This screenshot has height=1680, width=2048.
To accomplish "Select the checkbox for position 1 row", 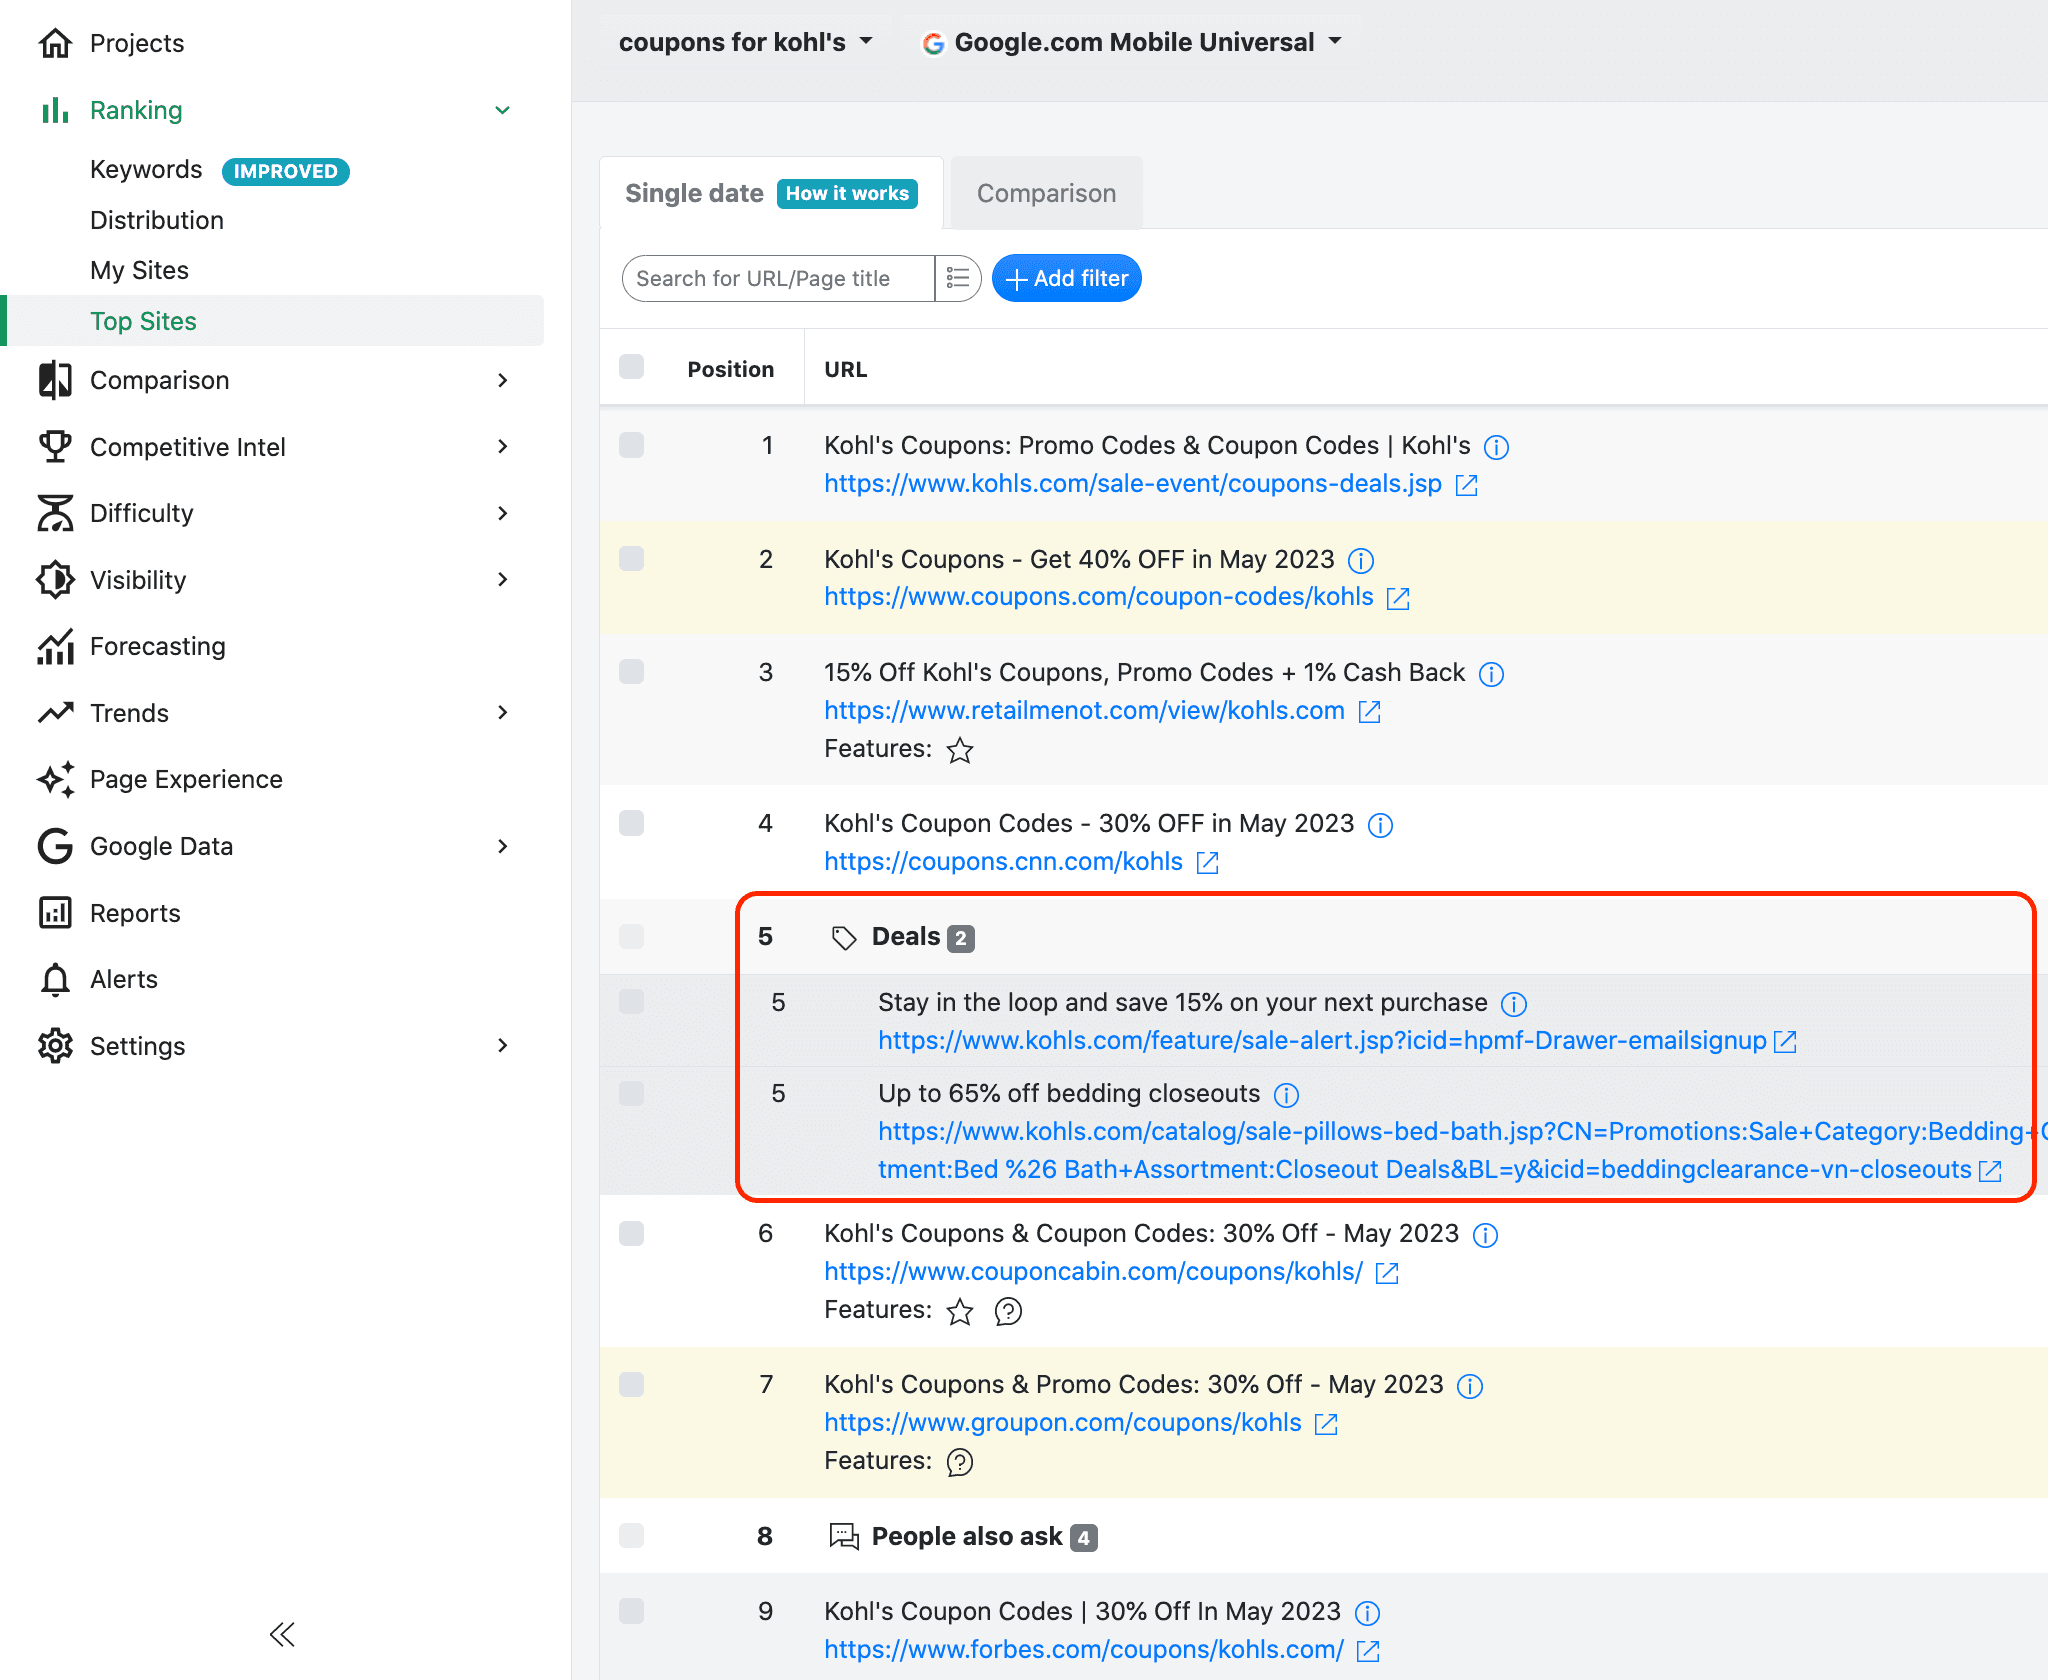I will (x=631, y=445).
